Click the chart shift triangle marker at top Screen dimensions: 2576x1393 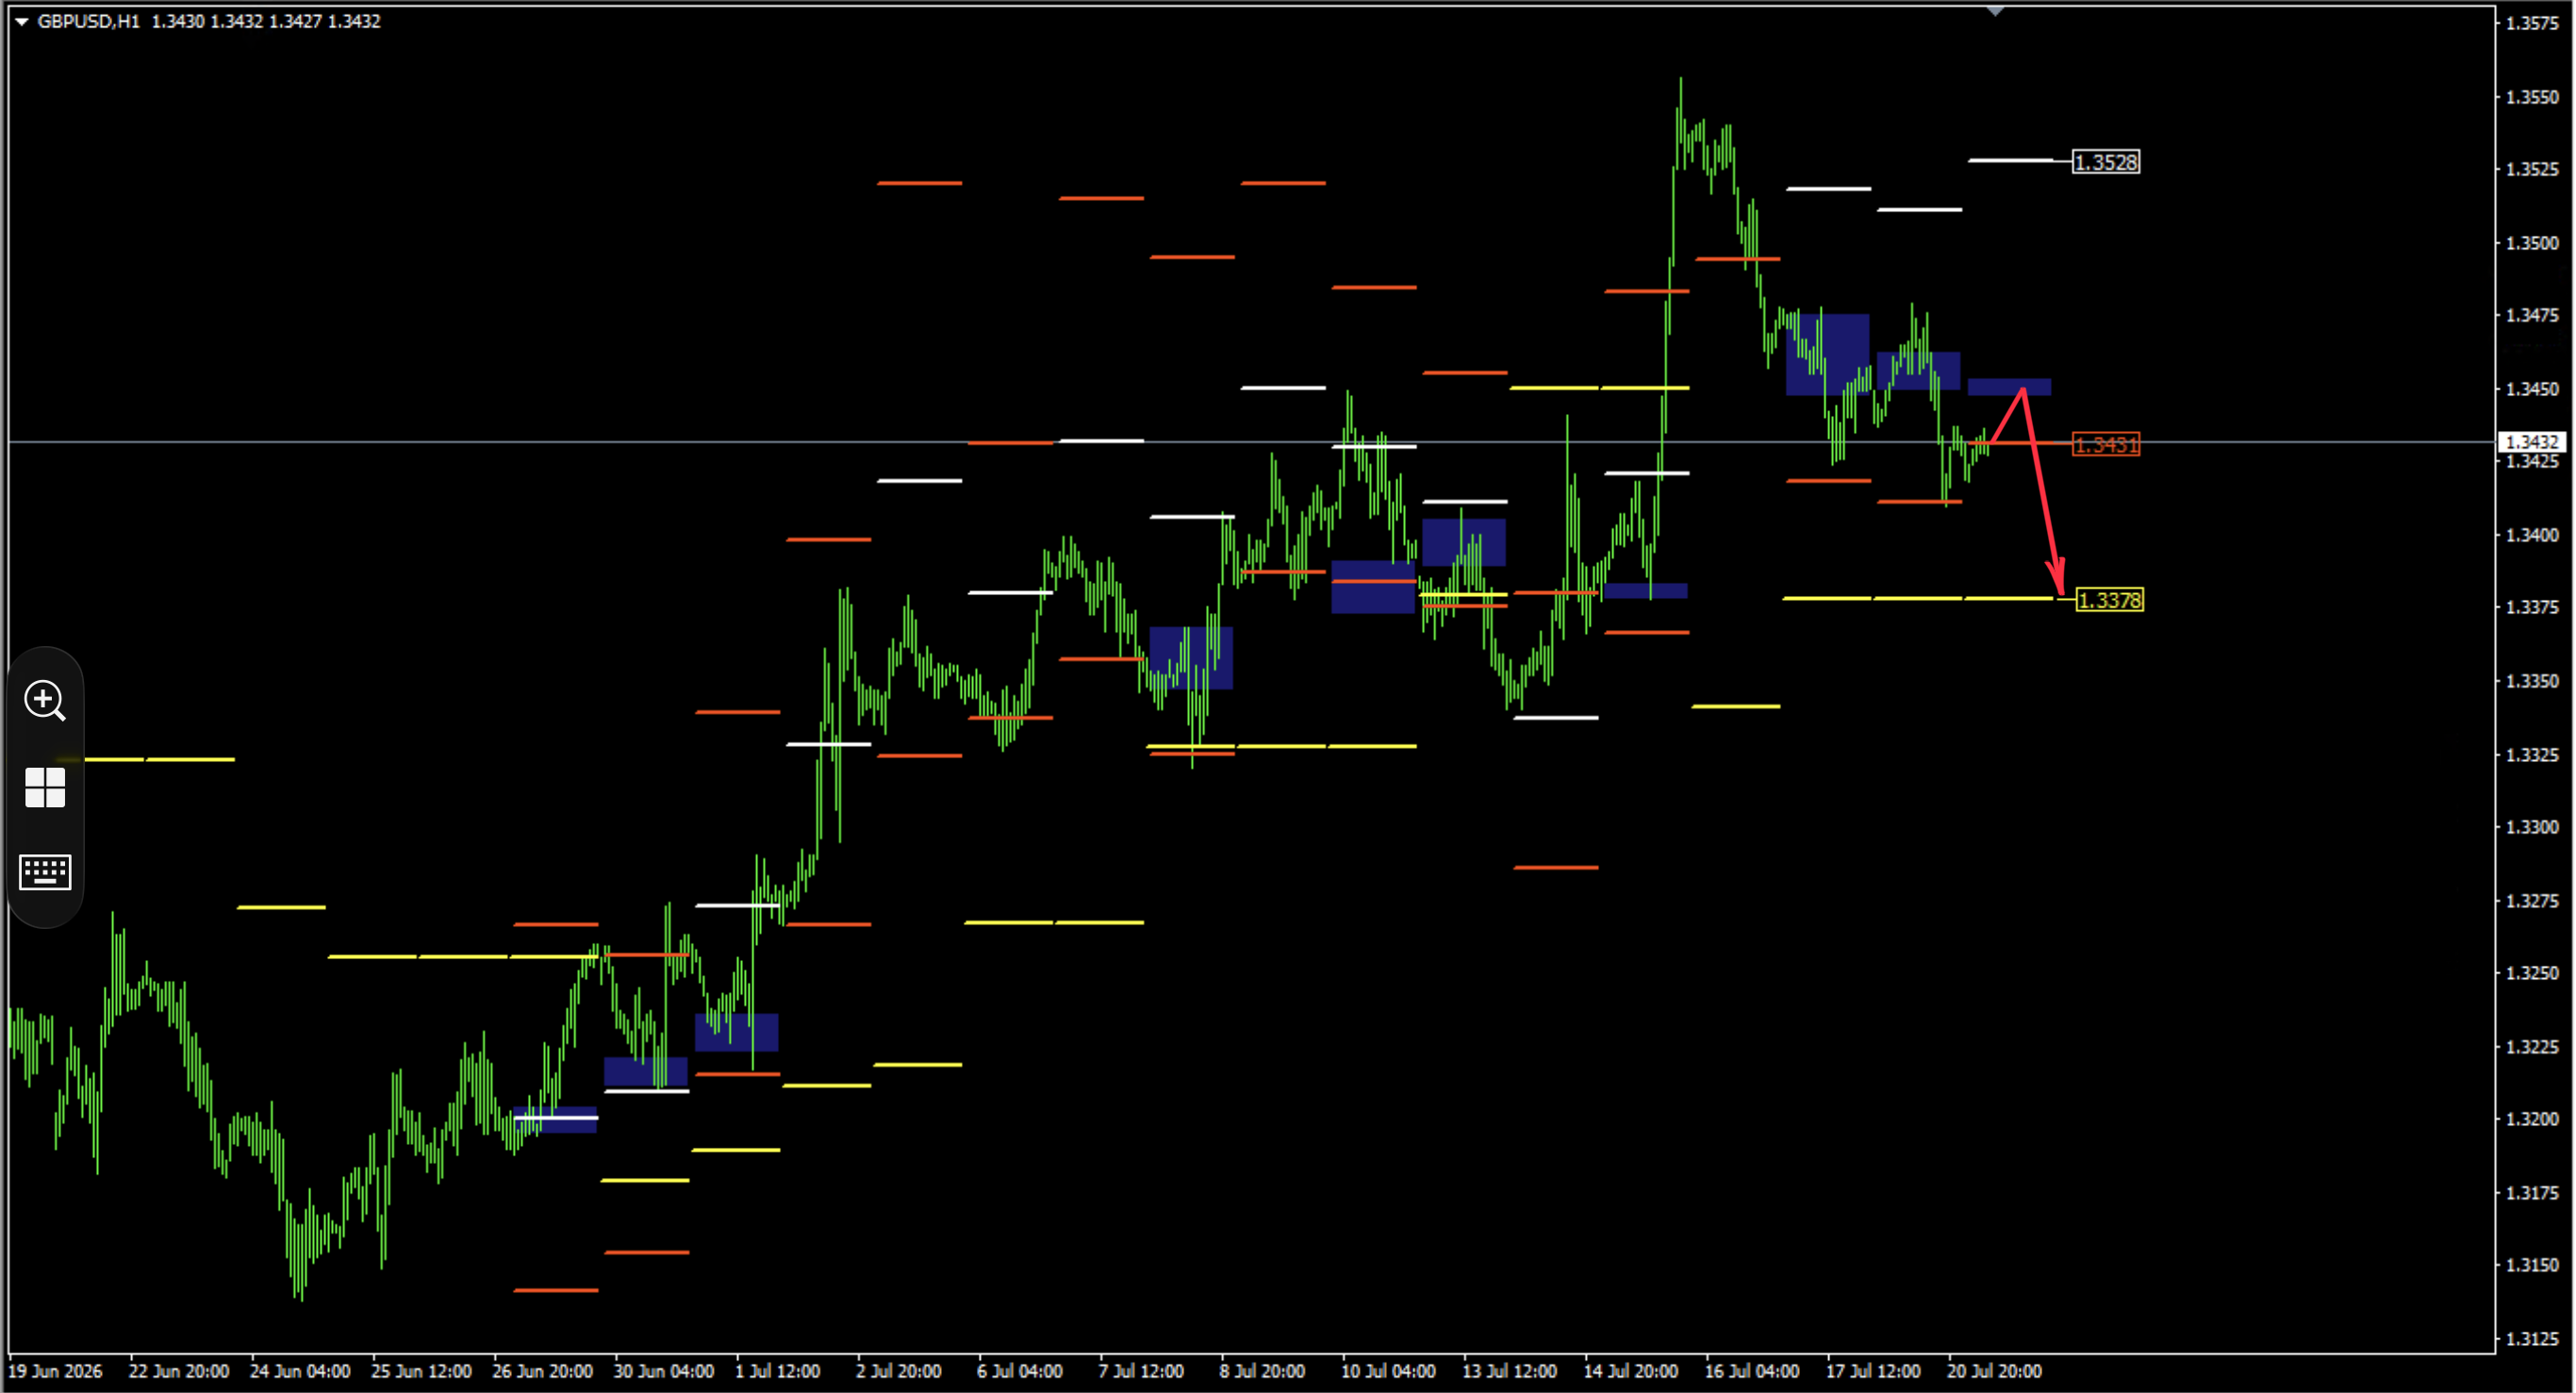tap(1995, 11)
